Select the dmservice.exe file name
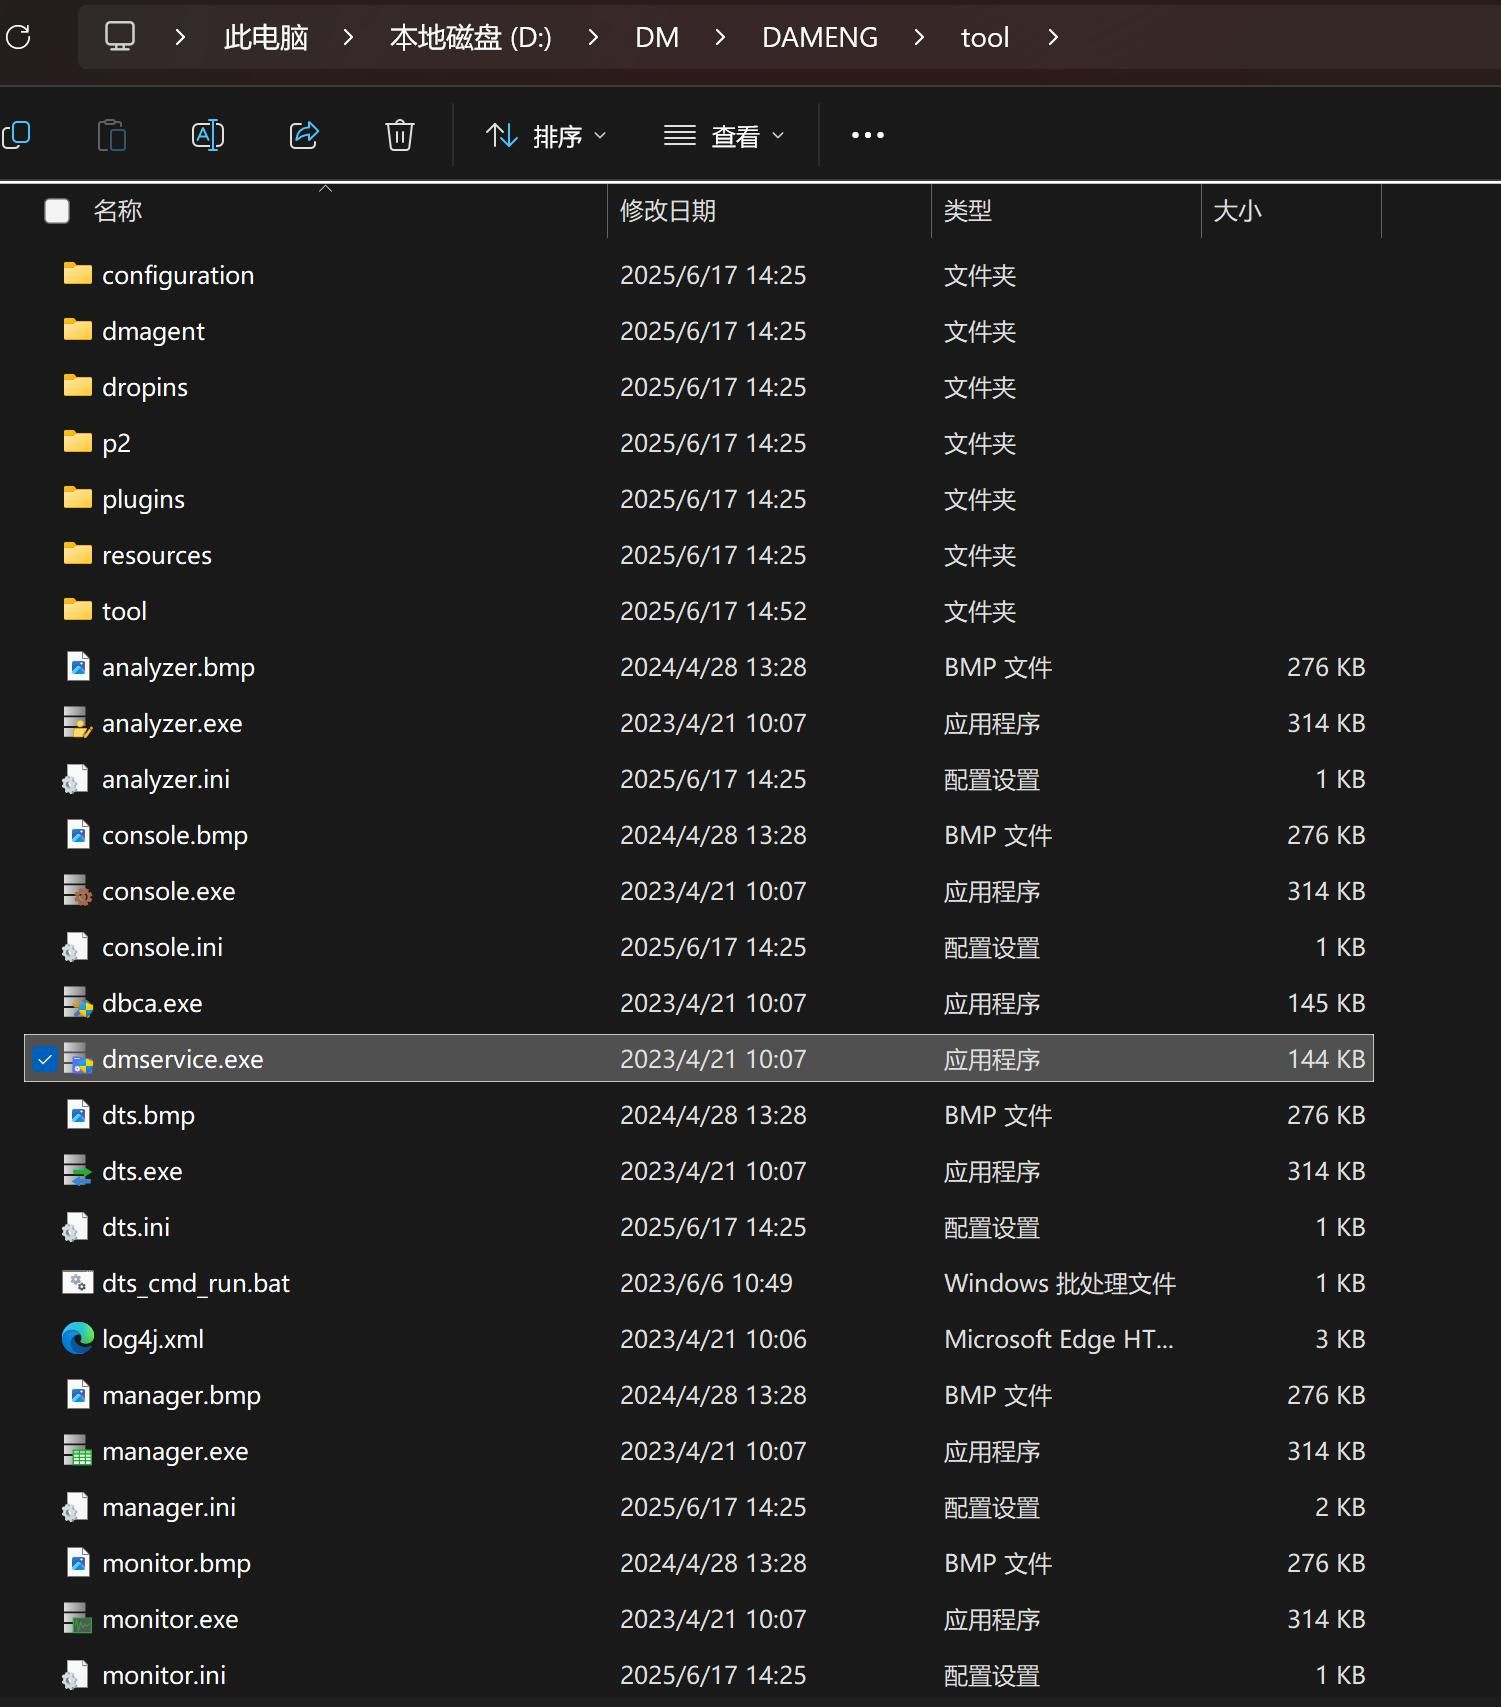Image resolution: width=1501 pixels, height=1707 pixels. coord(183,1059)
